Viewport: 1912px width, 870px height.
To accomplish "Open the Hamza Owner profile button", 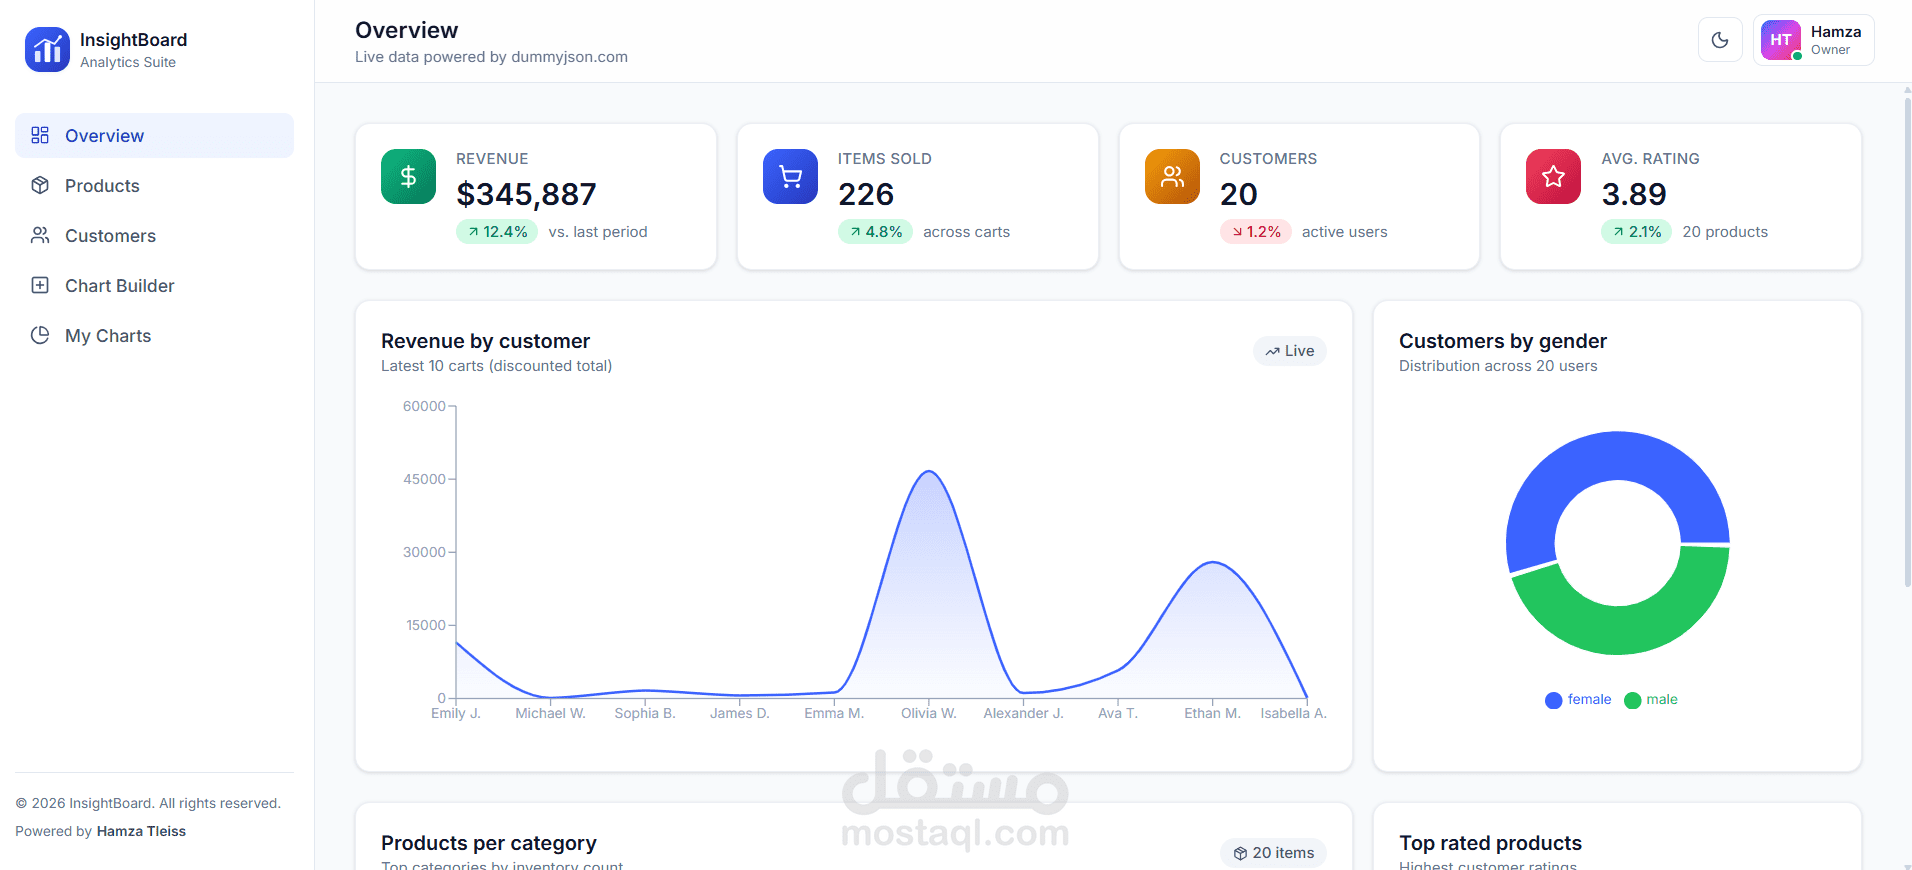I will [x=1813, y=40].
